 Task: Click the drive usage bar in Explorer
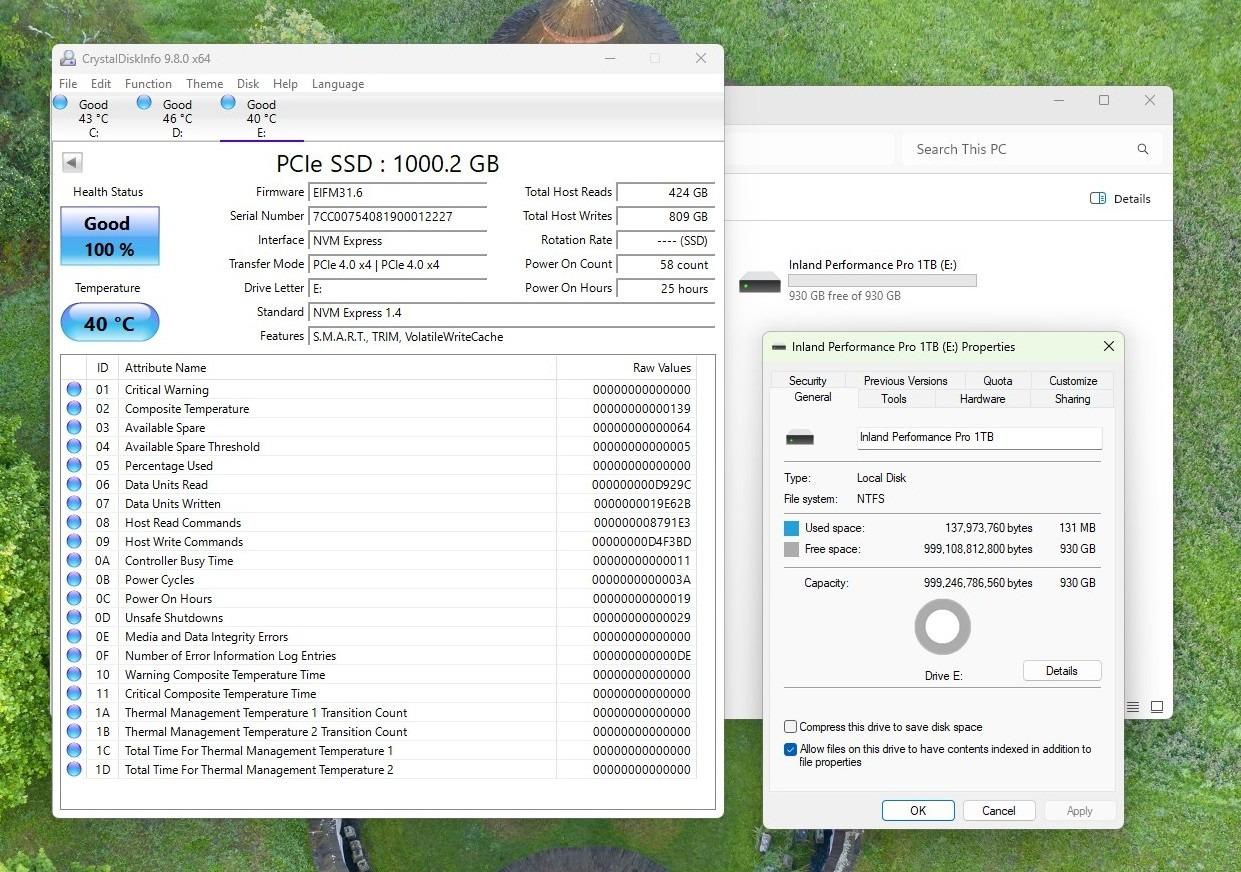882,281
